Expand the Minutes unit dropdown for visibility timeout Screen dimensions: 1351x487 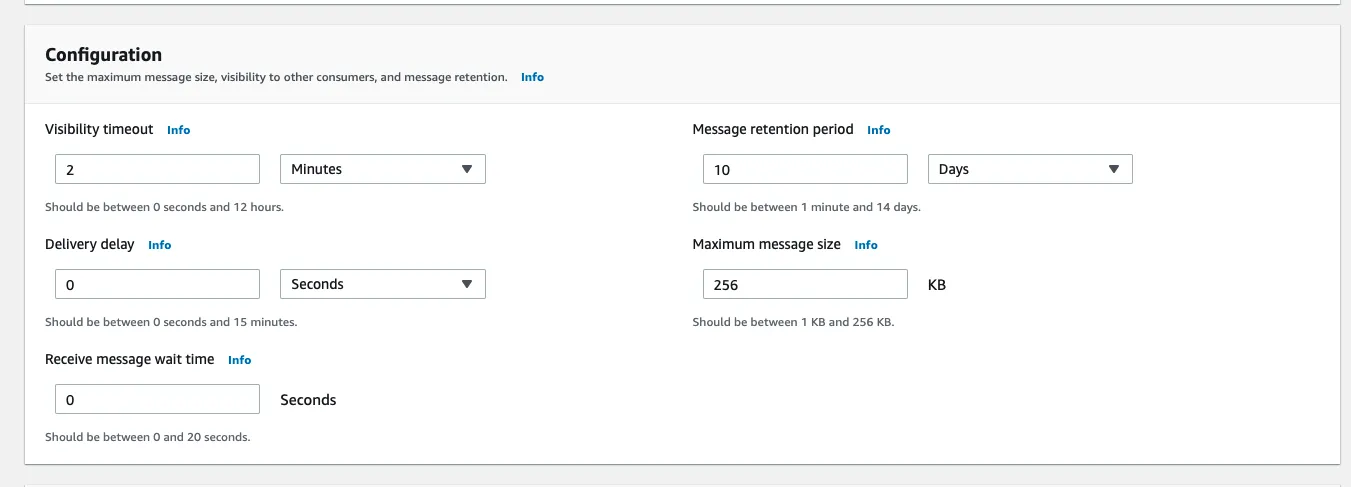click(x=382, y=169)
